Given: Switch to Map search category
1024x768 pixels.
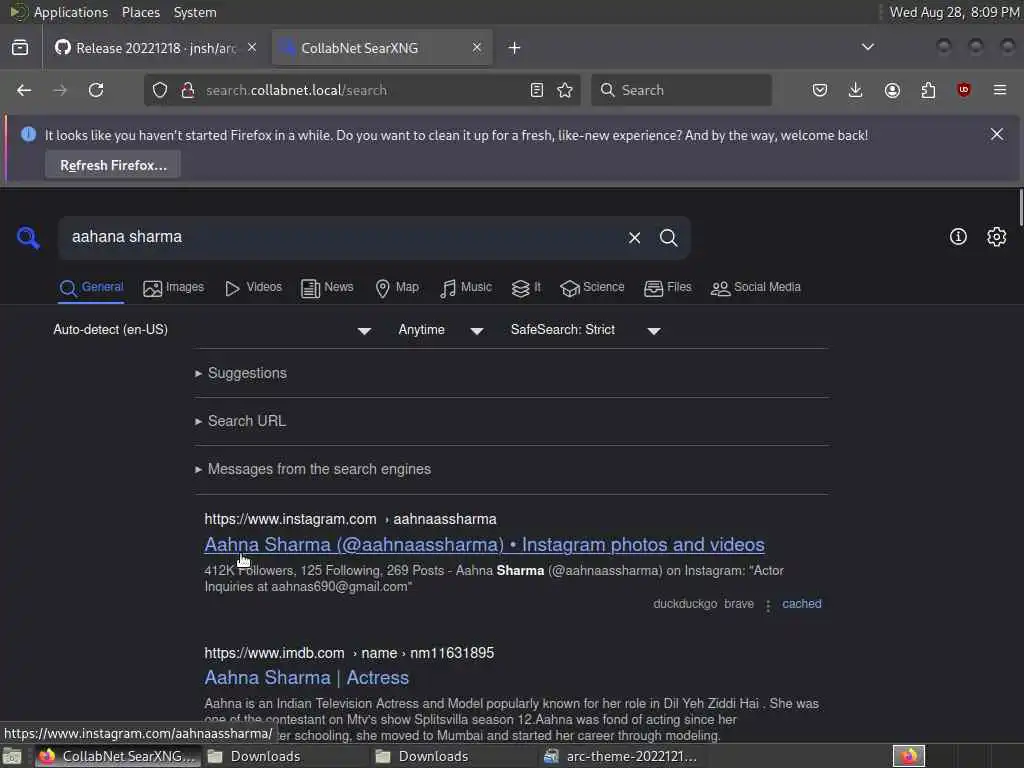Looking at the screenshot, I should click(397, 287).
